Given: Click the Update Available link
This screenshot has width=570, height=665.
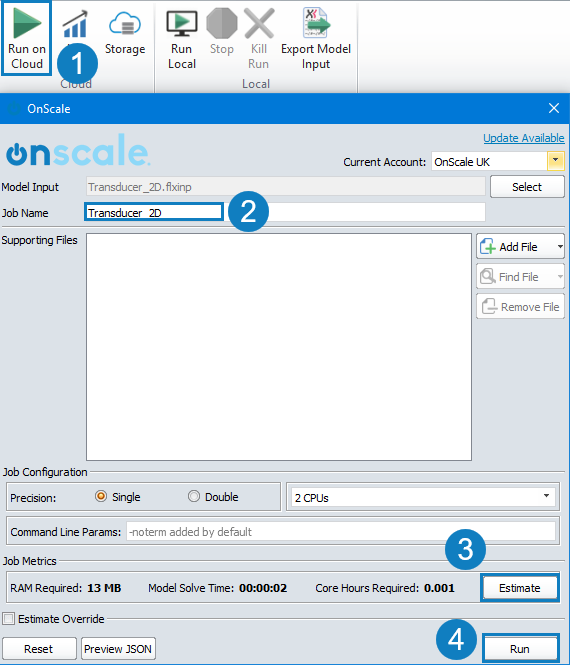Looking at the screenshot, I should point(524,138).
